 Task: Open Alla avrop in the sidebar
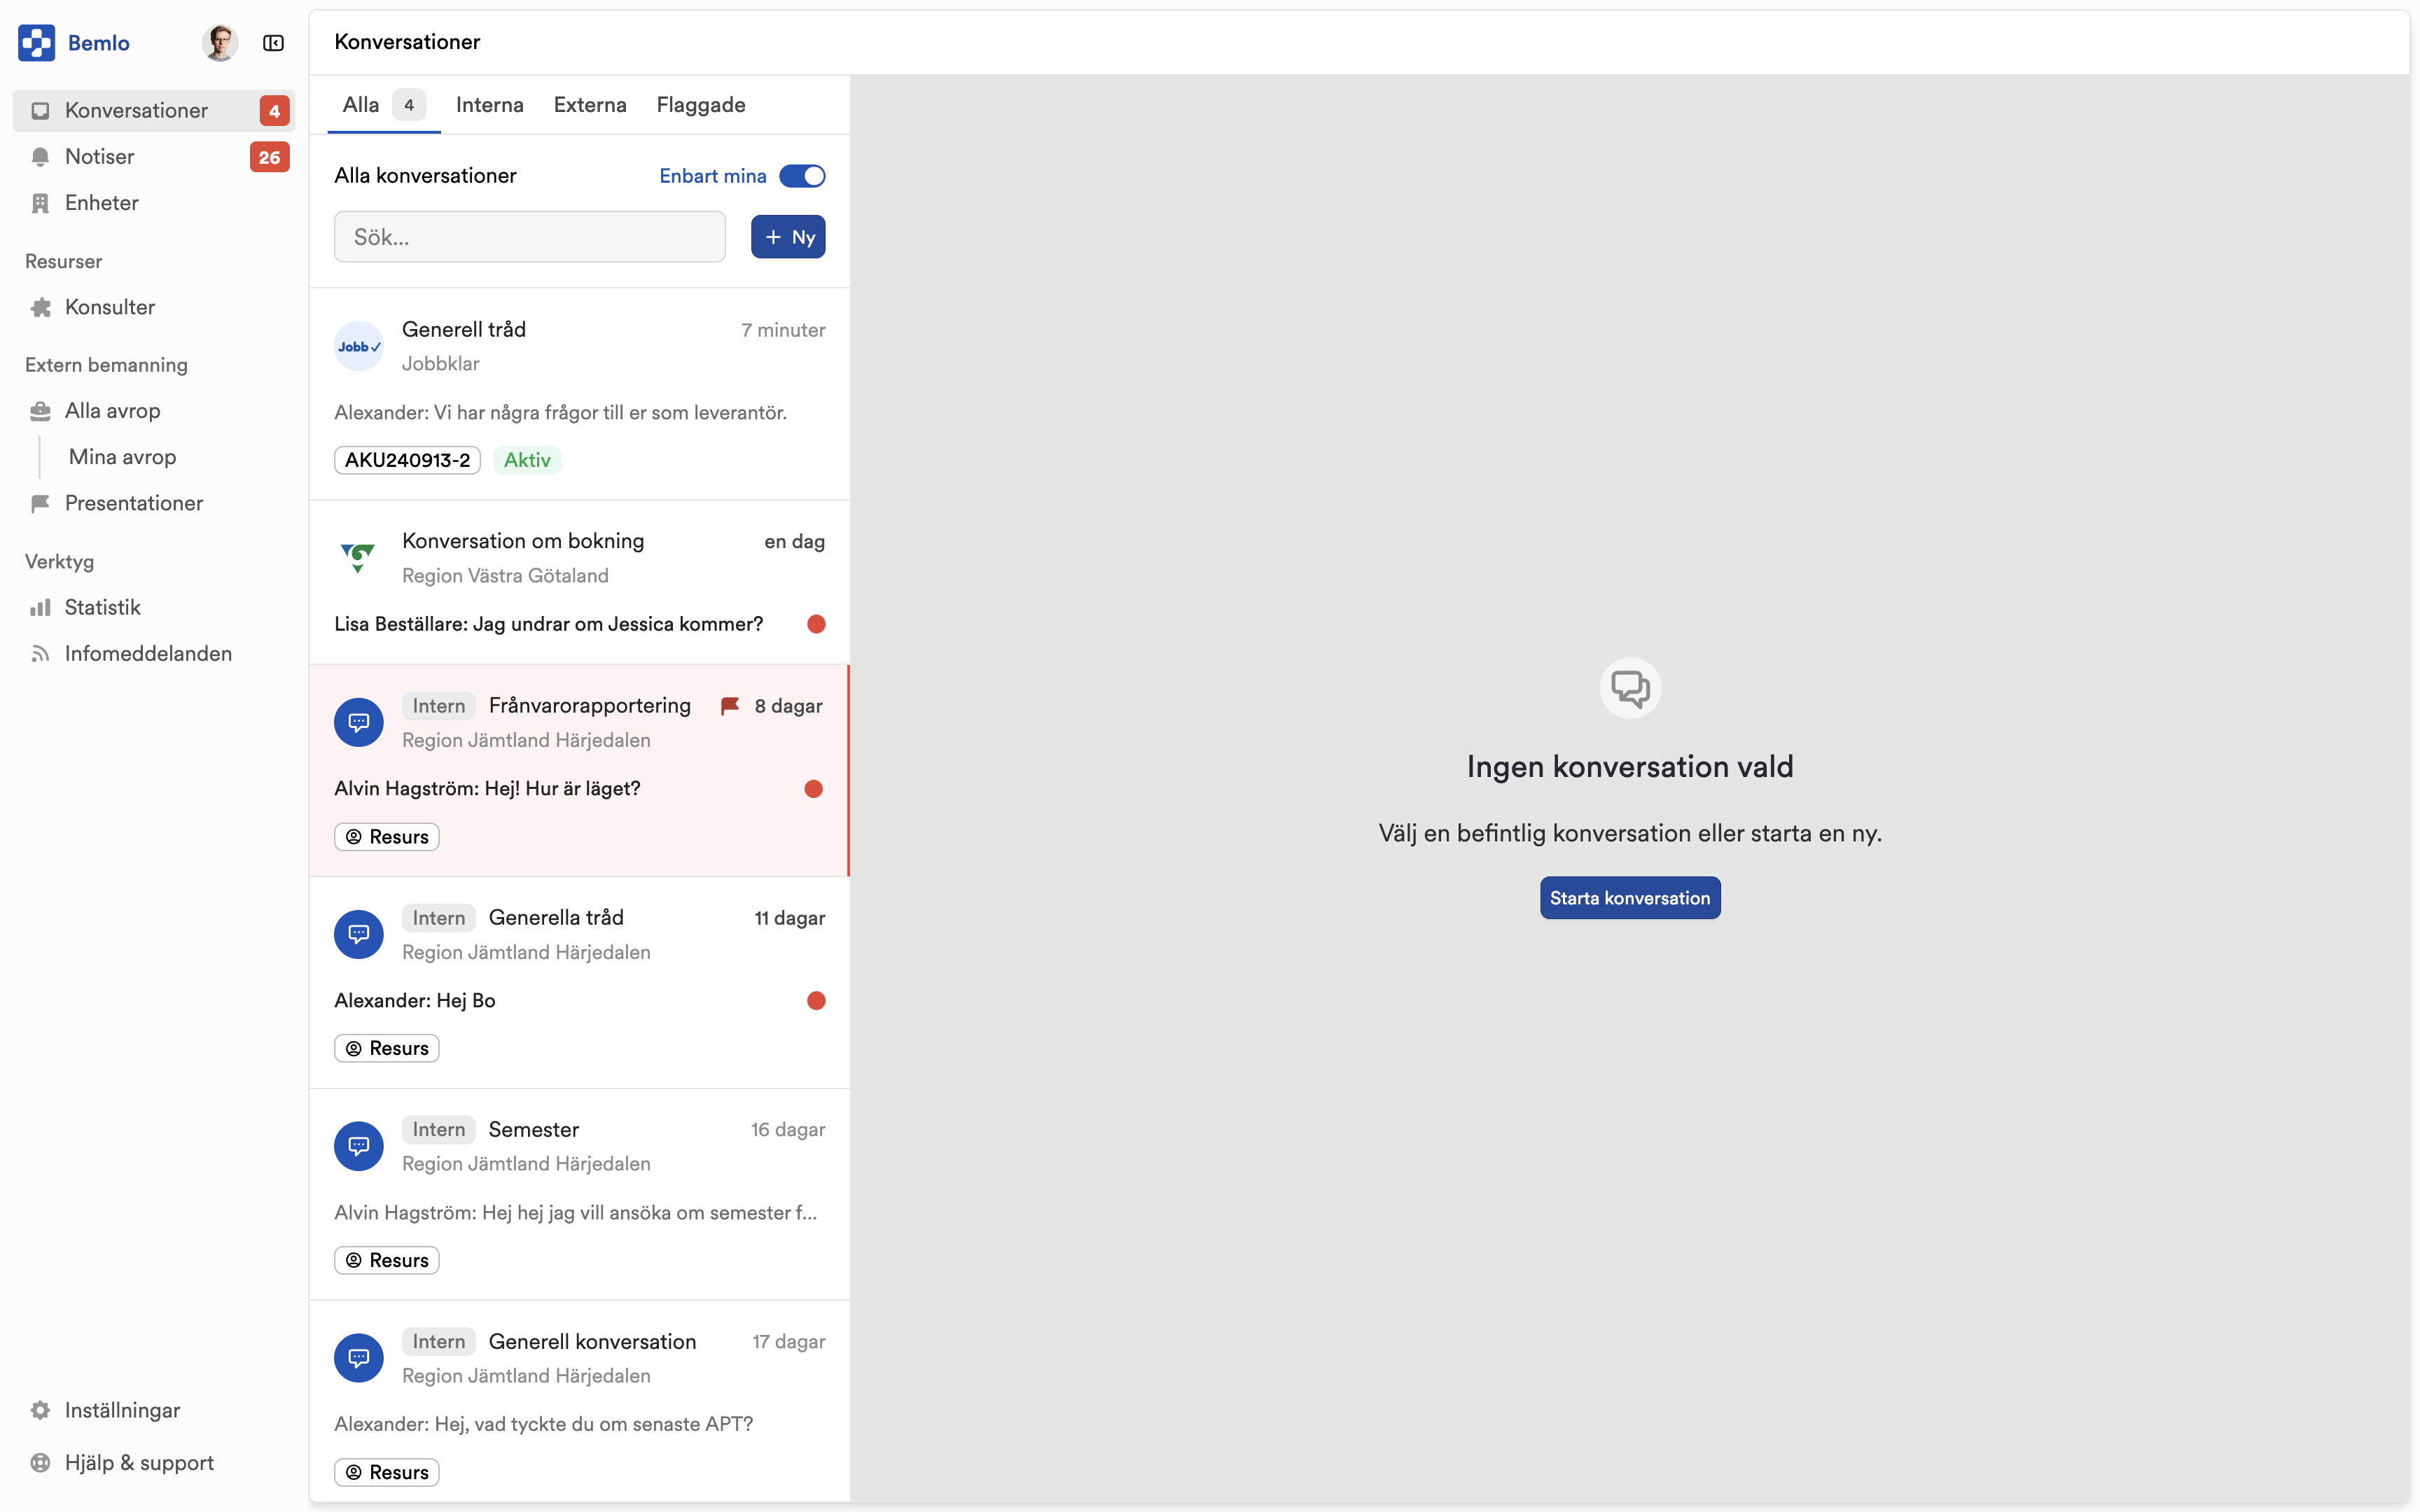(x=154, y=411)
